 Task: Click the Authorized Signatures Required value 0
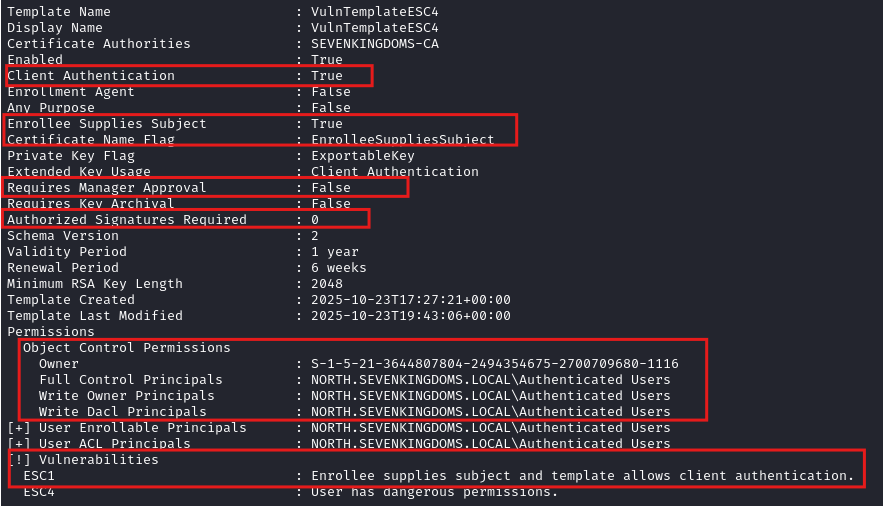point(314,219)
